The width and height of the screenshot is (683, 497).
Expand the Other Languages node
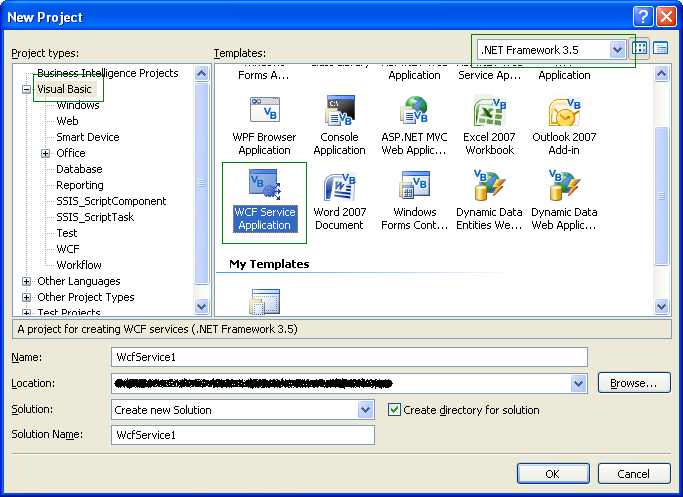[x=27, y=281]
